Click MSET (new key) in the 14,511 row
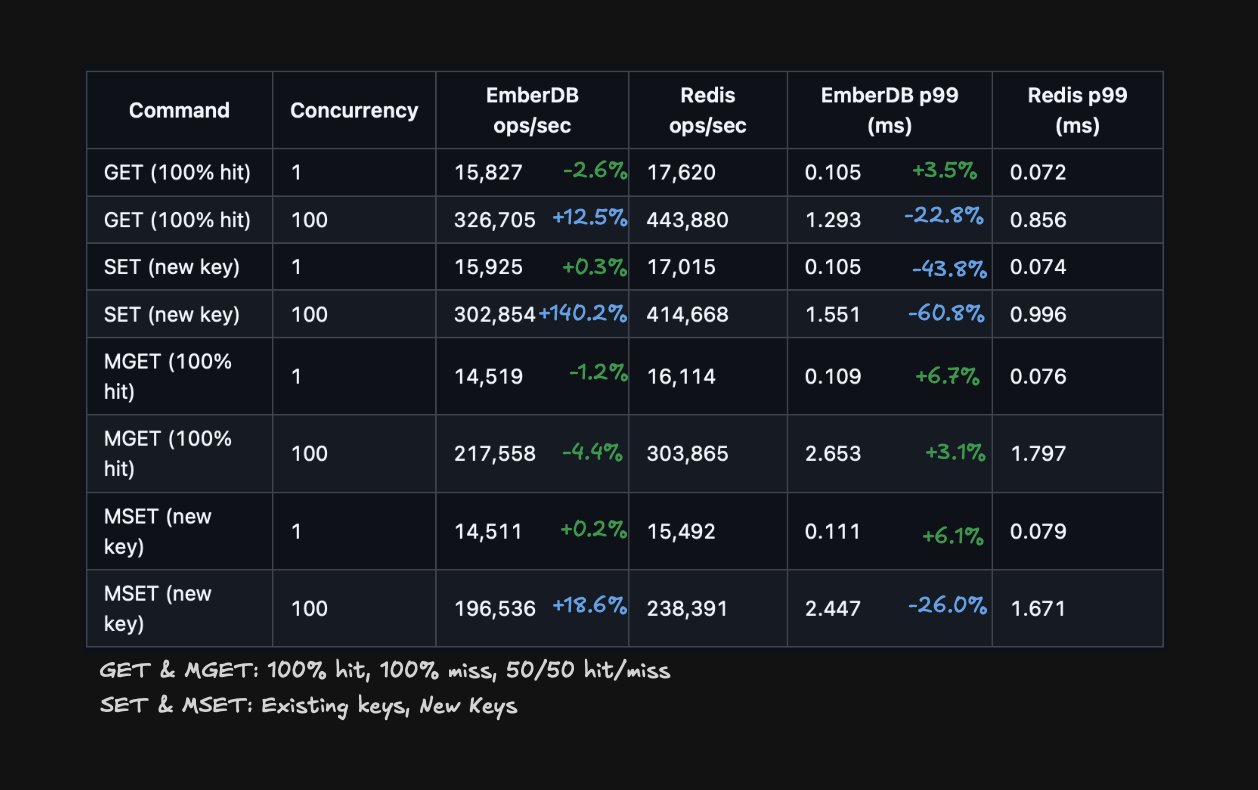The width and height of the screenshot is (1258, 790). 158,532
